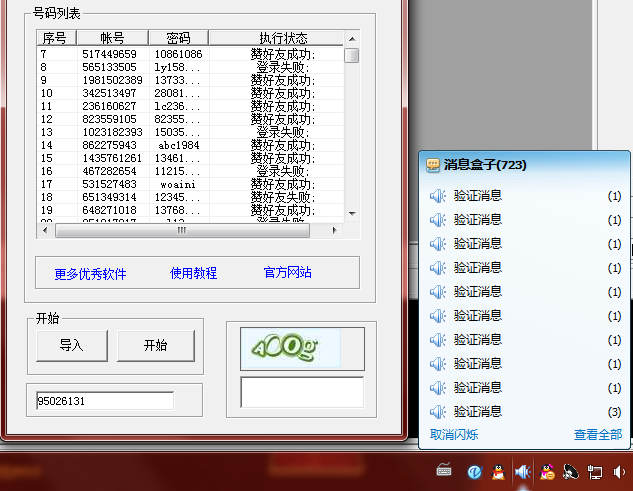The width and height of the screenshot is (633, 491).
Task: Select row with account 1023182393
Action: coord(190,132)
